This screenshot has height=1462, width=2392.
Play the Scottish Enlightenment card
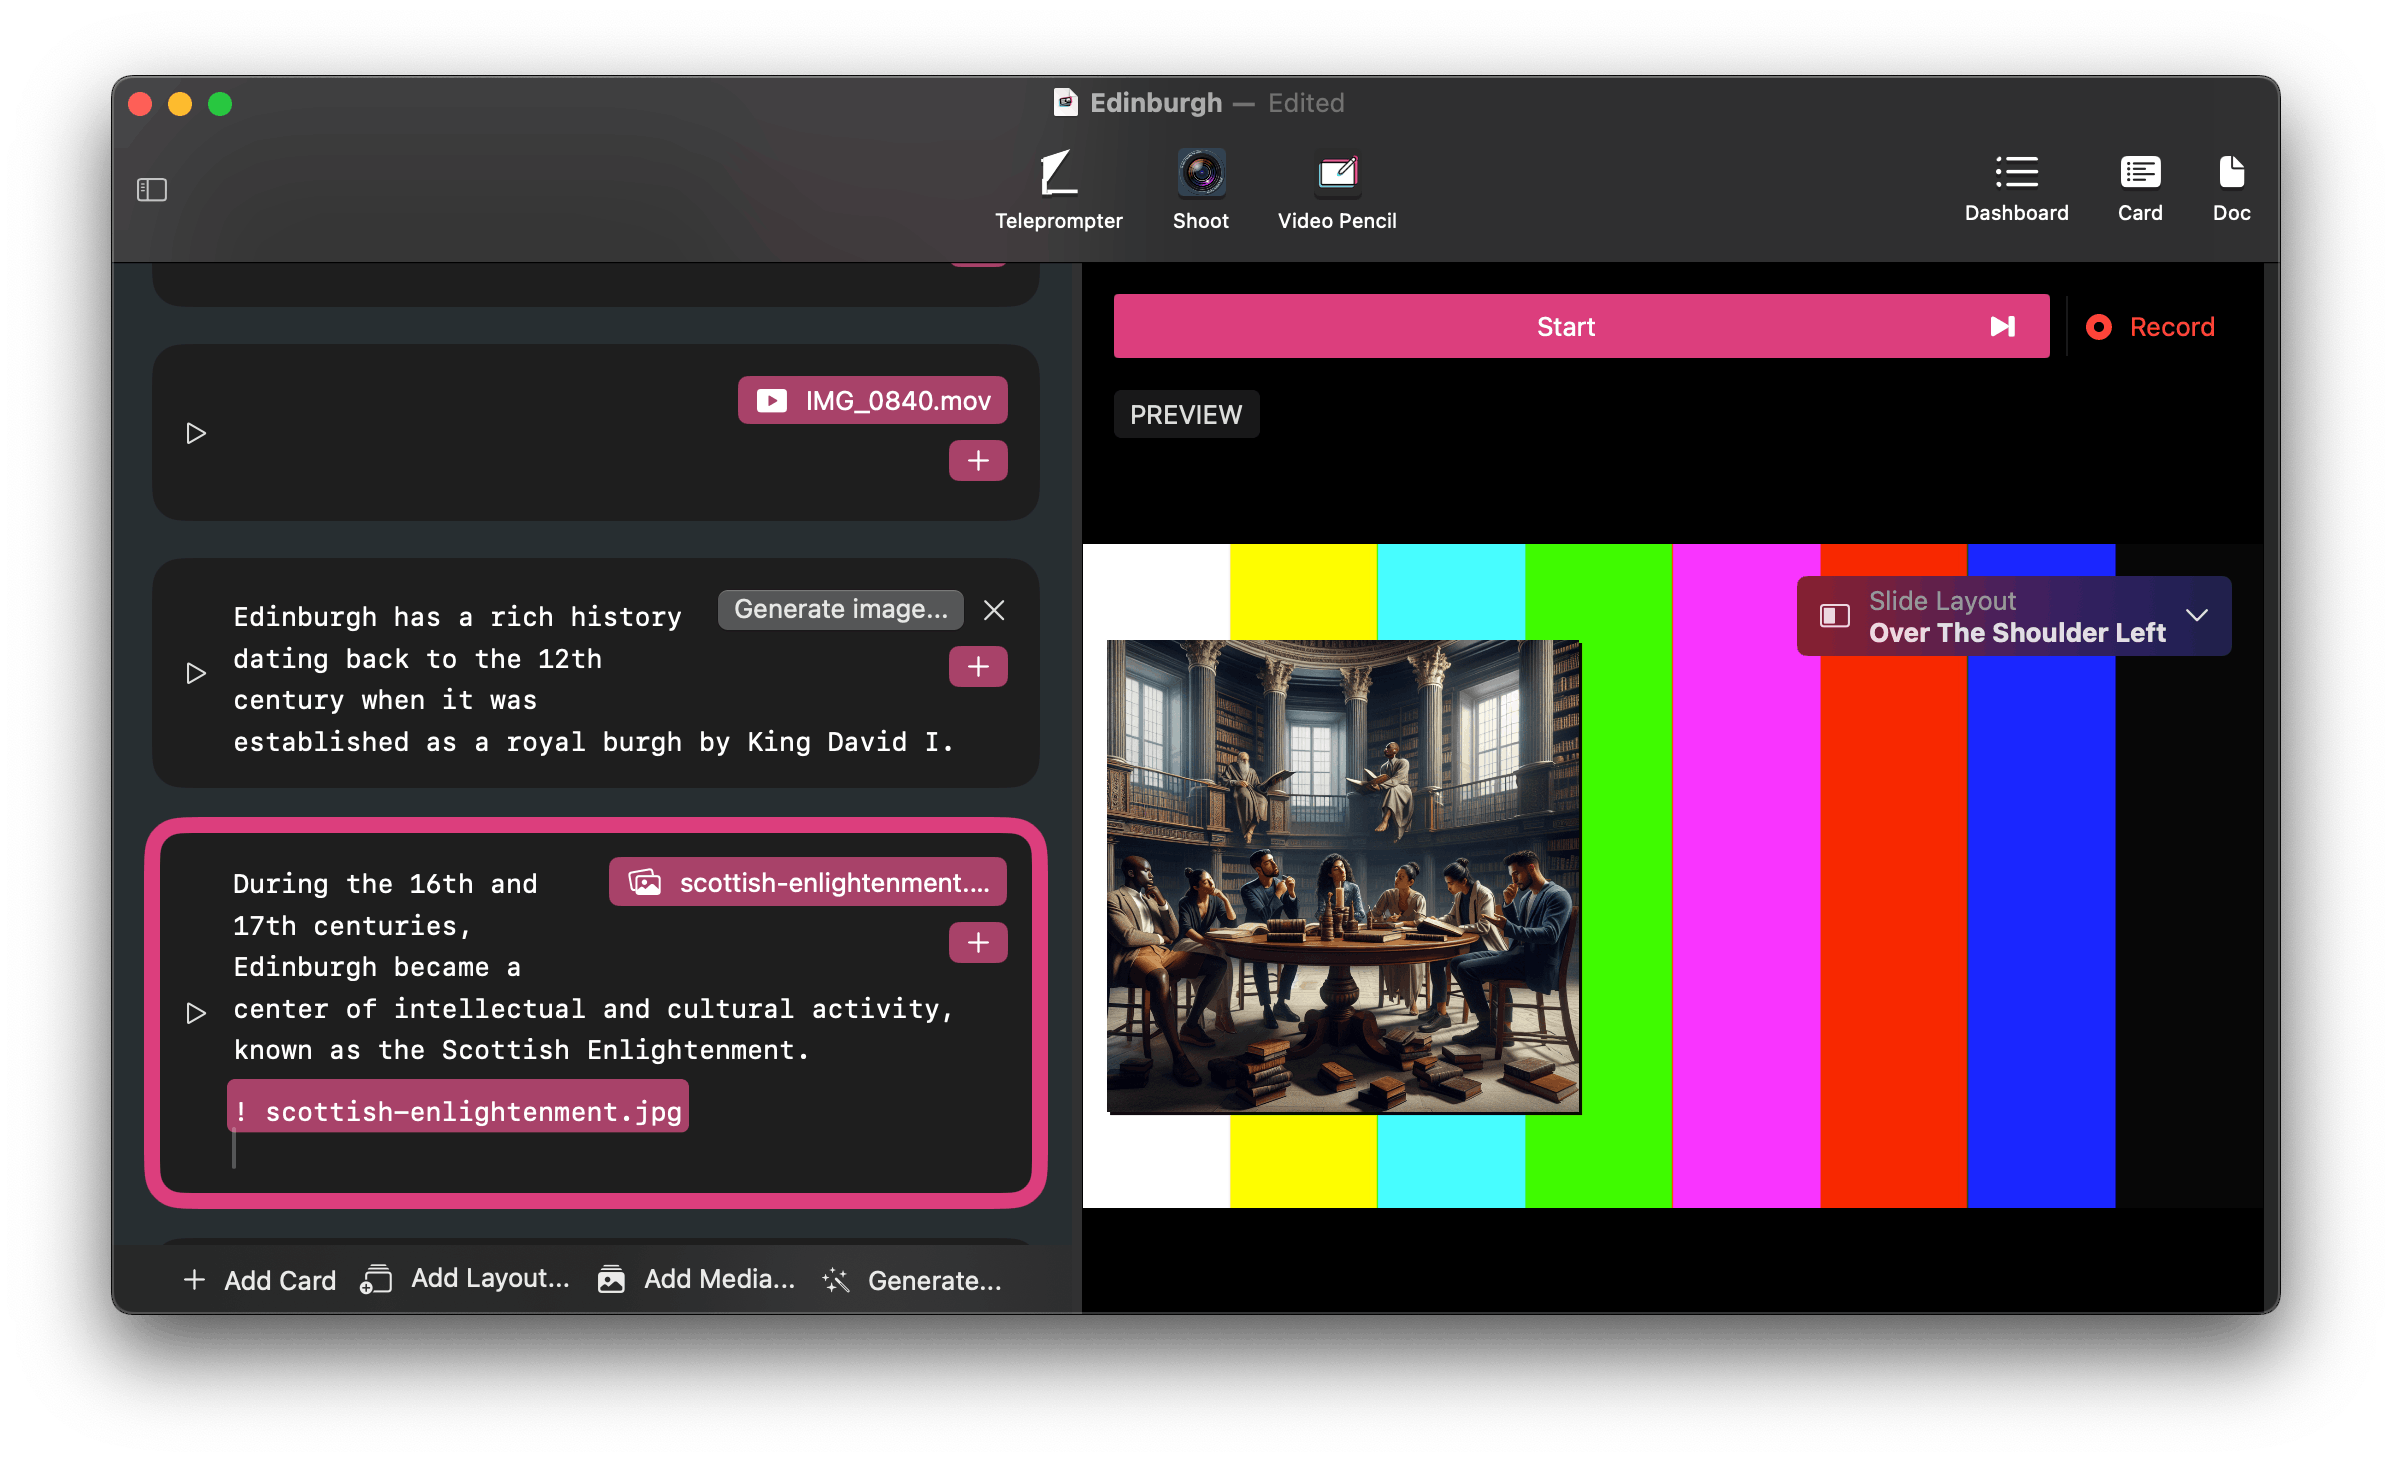[196, 1013]
